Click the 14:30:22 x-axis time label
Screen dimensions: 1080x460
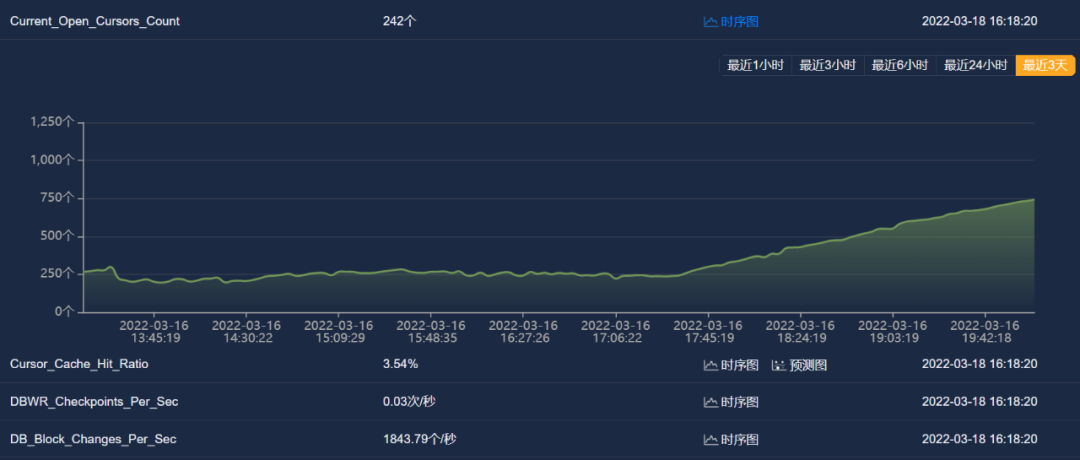pyautogui.click(x=246, y=338)
